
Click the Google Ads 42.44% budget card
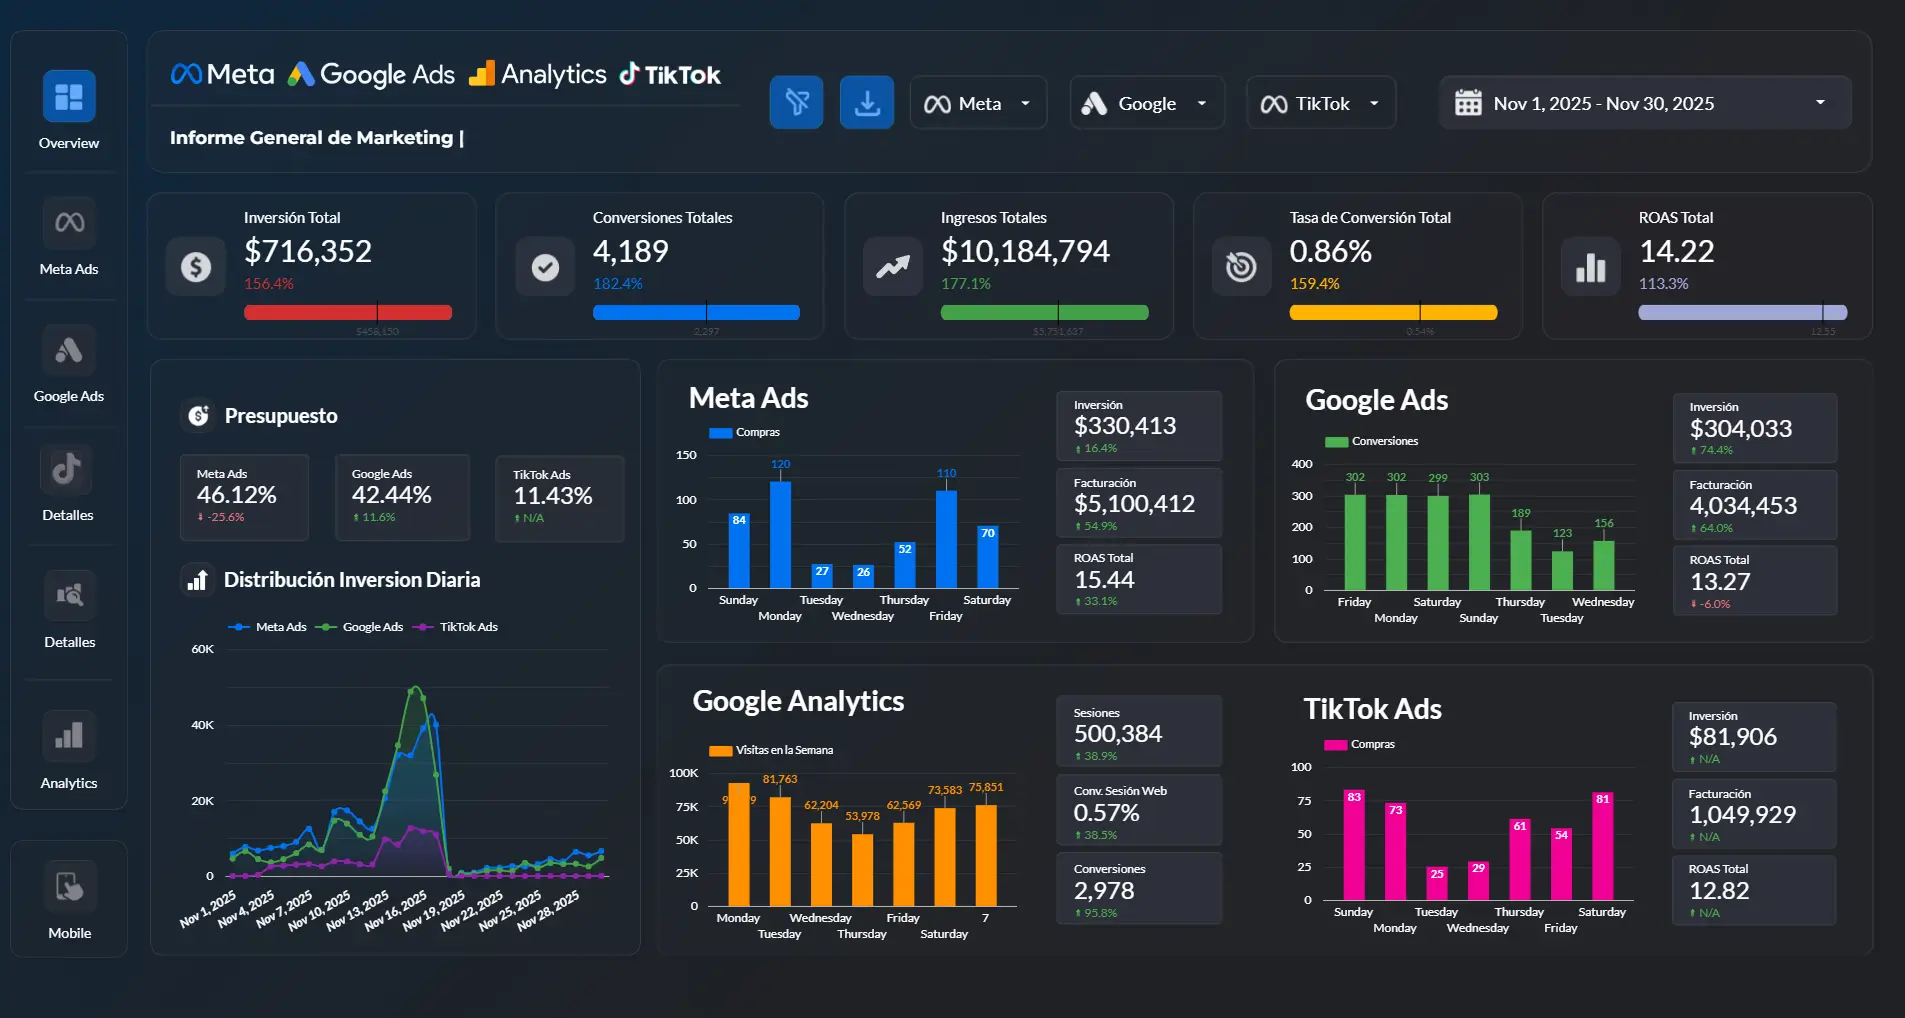click(403, 497)
